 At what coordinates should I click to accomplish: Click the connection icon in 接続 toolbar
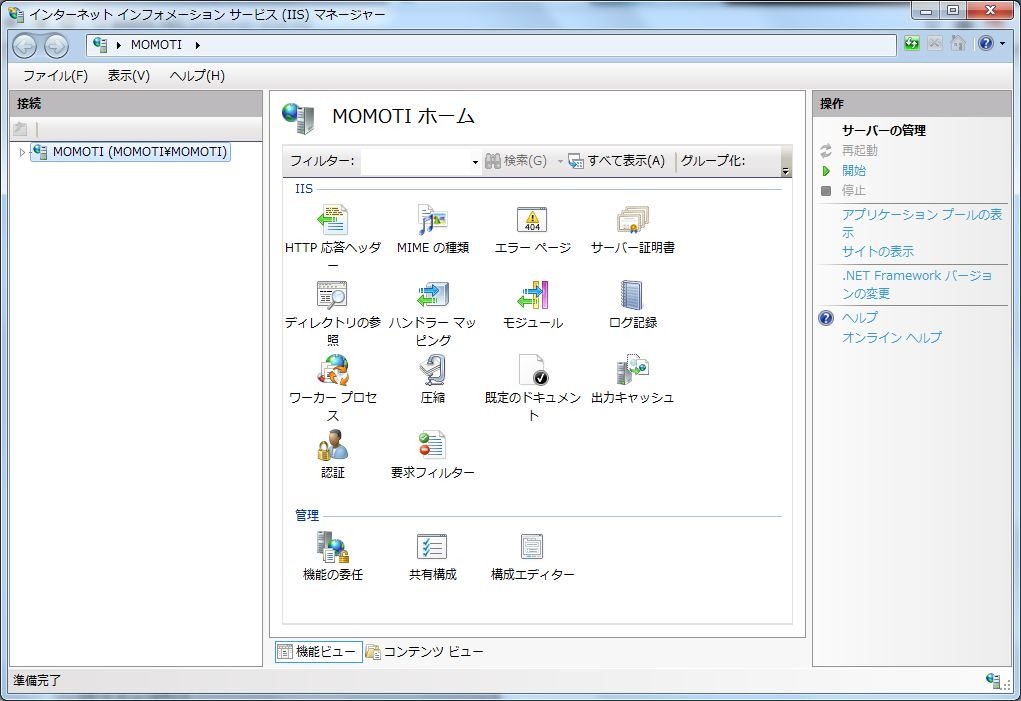20,129
